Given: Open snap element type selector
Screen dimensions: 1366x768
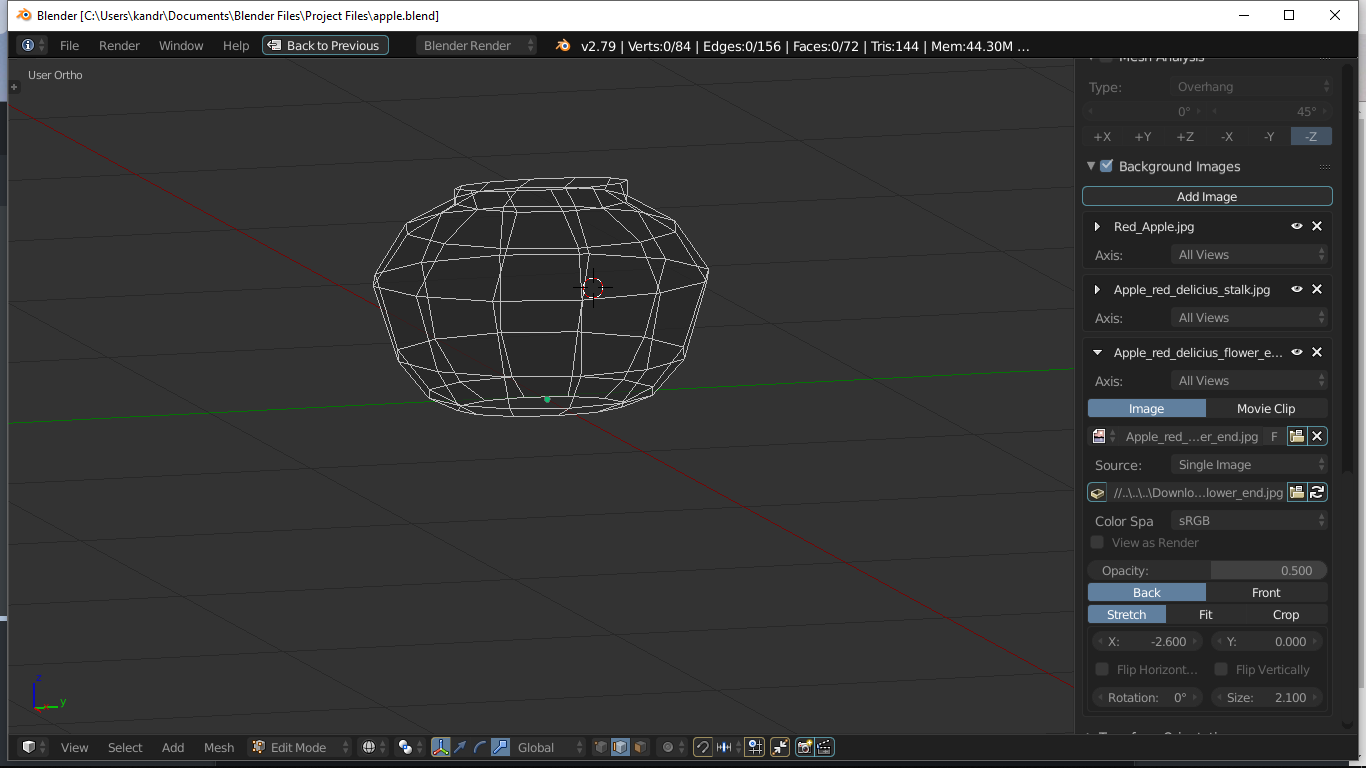Looking at the screenshot, I should (726, 747).
